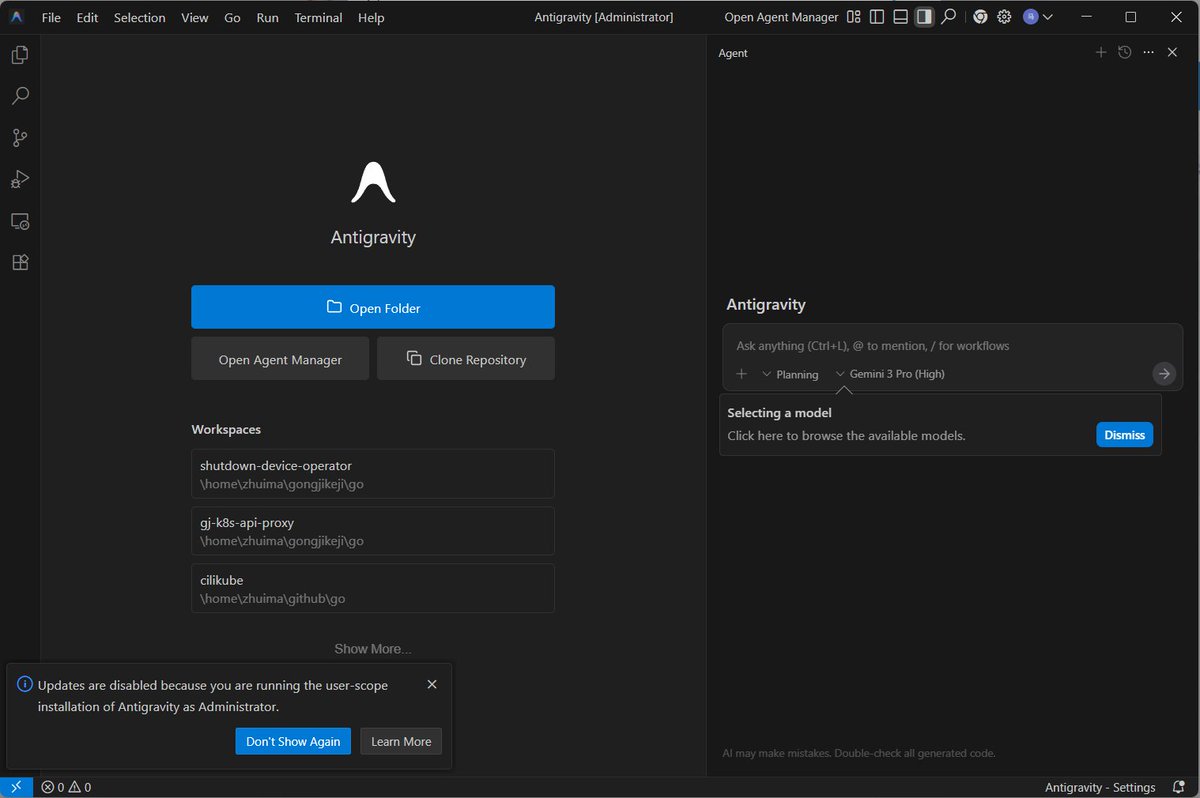The width and height of the screenshot is (1200, 798).
Task: Open notifications bell in status bar
Action: tap(1178, 787)
